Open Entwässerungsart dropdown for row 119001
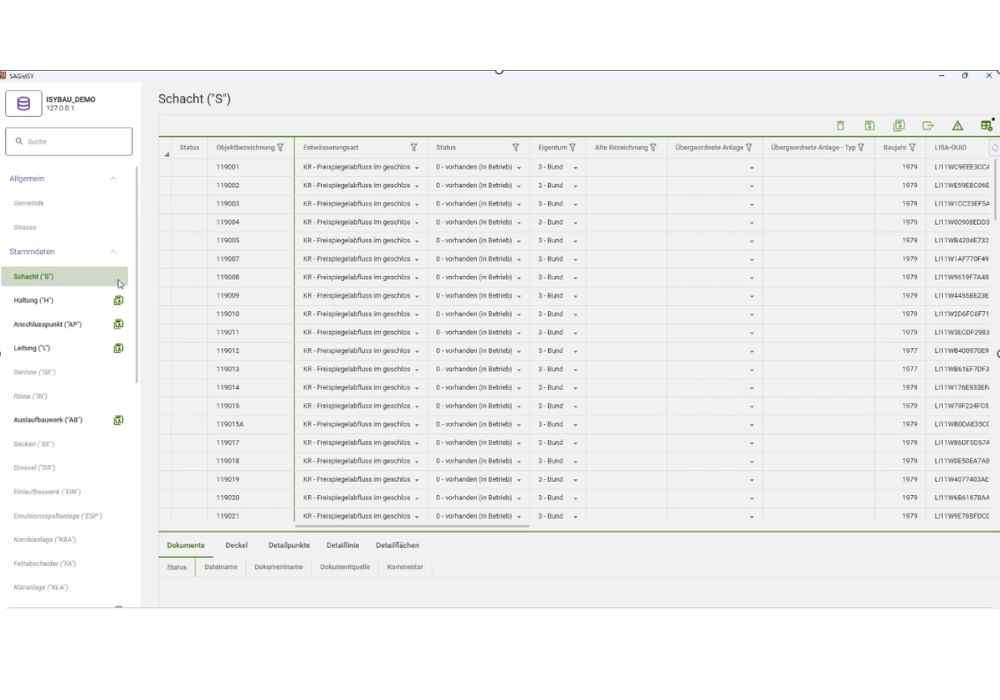Image resolution: width=1000 pixels, height=700 pixels. (416, 167)
